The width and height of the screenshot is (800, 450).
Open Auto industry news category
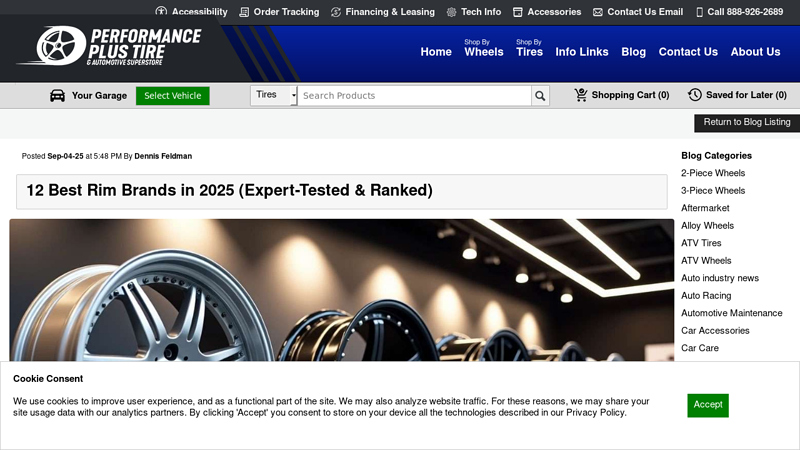[x=720, y=278]
